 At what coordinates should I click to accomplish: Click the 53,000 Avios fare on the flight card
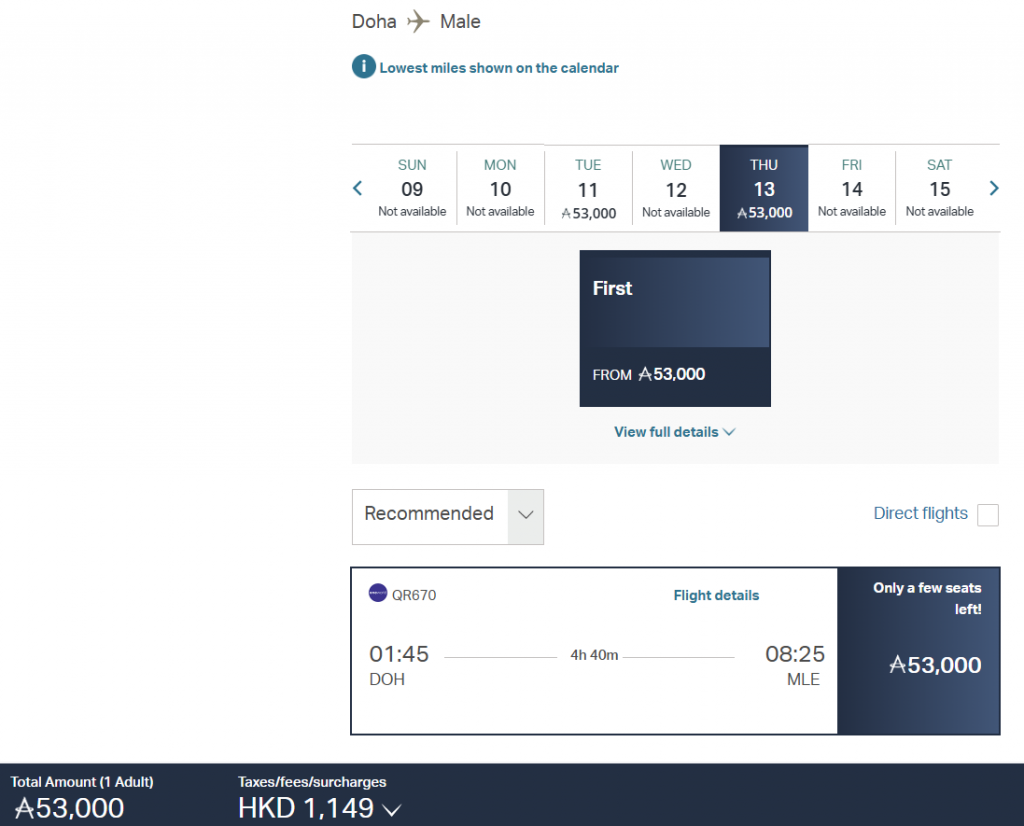[x=934, y=665]
